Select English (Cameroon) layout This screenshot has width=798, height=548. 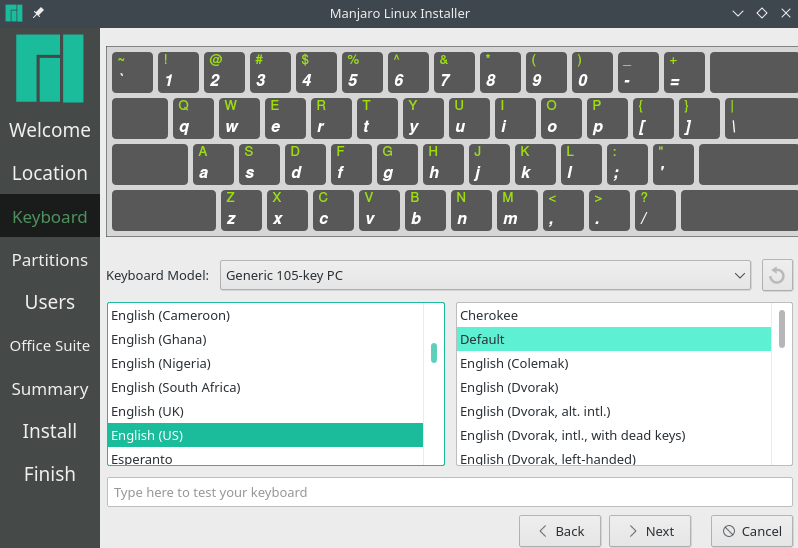[x=265, y=315]
